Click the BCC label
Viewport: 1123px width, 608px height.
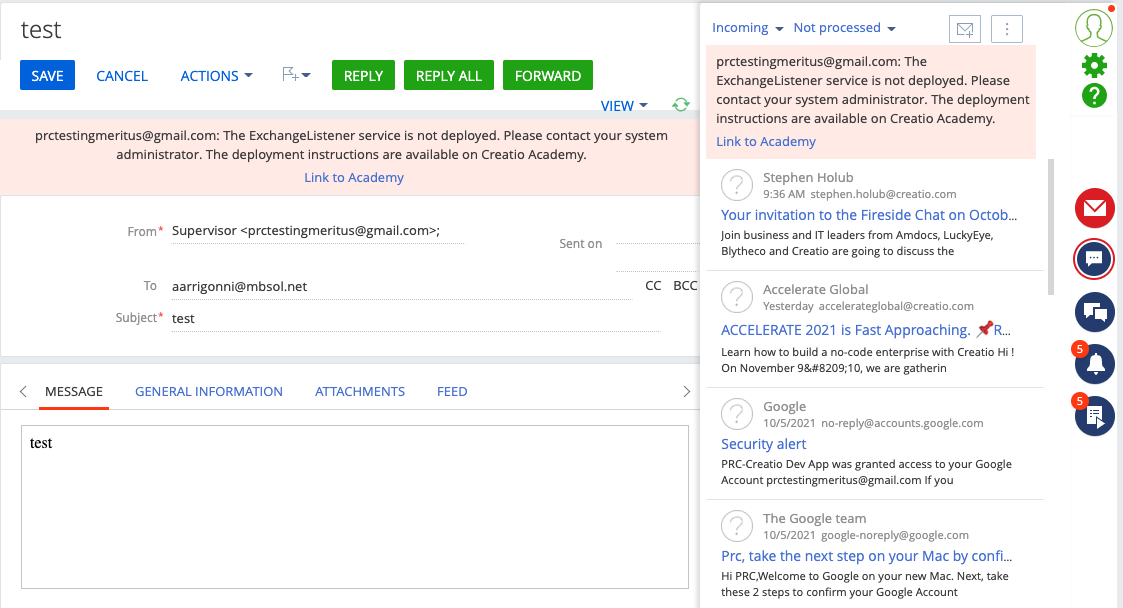pyautogui.click(x=685, y=285)
